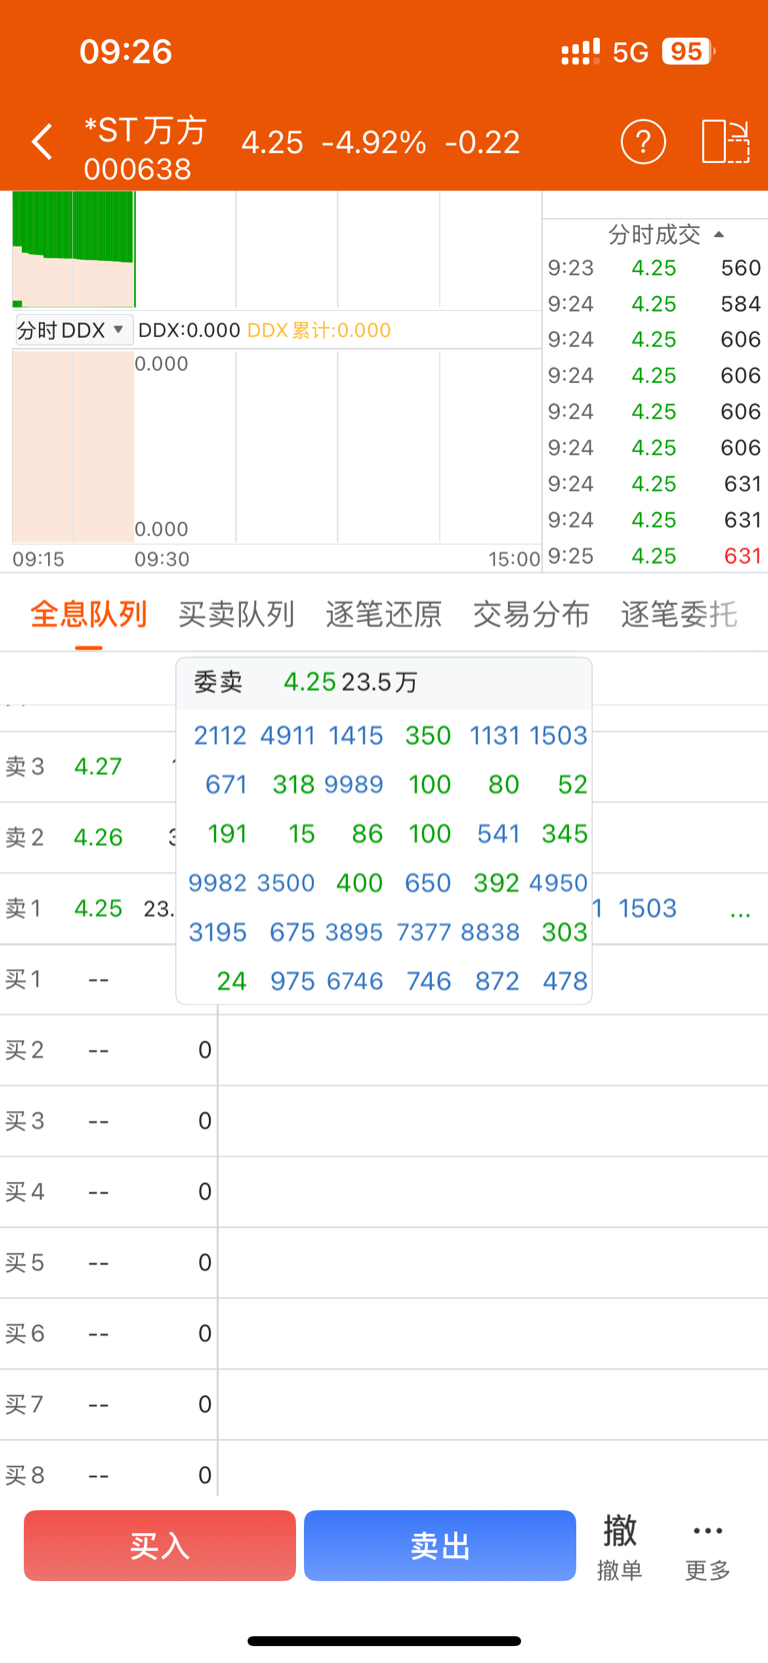768x1663 pixels.
Task: Select the 买4 row
Action: click(x=384, y=1192)
